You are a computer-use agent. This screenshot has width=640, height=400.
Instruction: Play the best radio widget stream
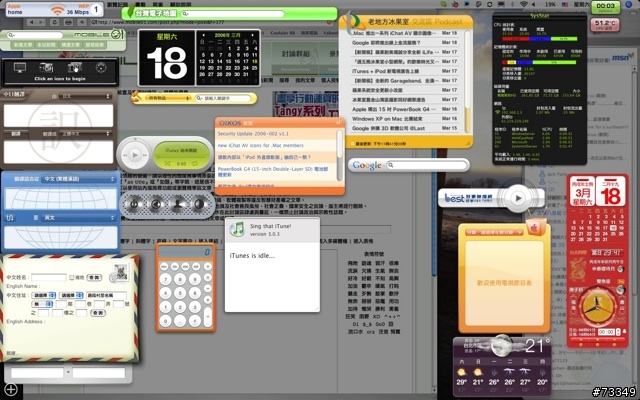pyautogui.click(x=518, y=198)
